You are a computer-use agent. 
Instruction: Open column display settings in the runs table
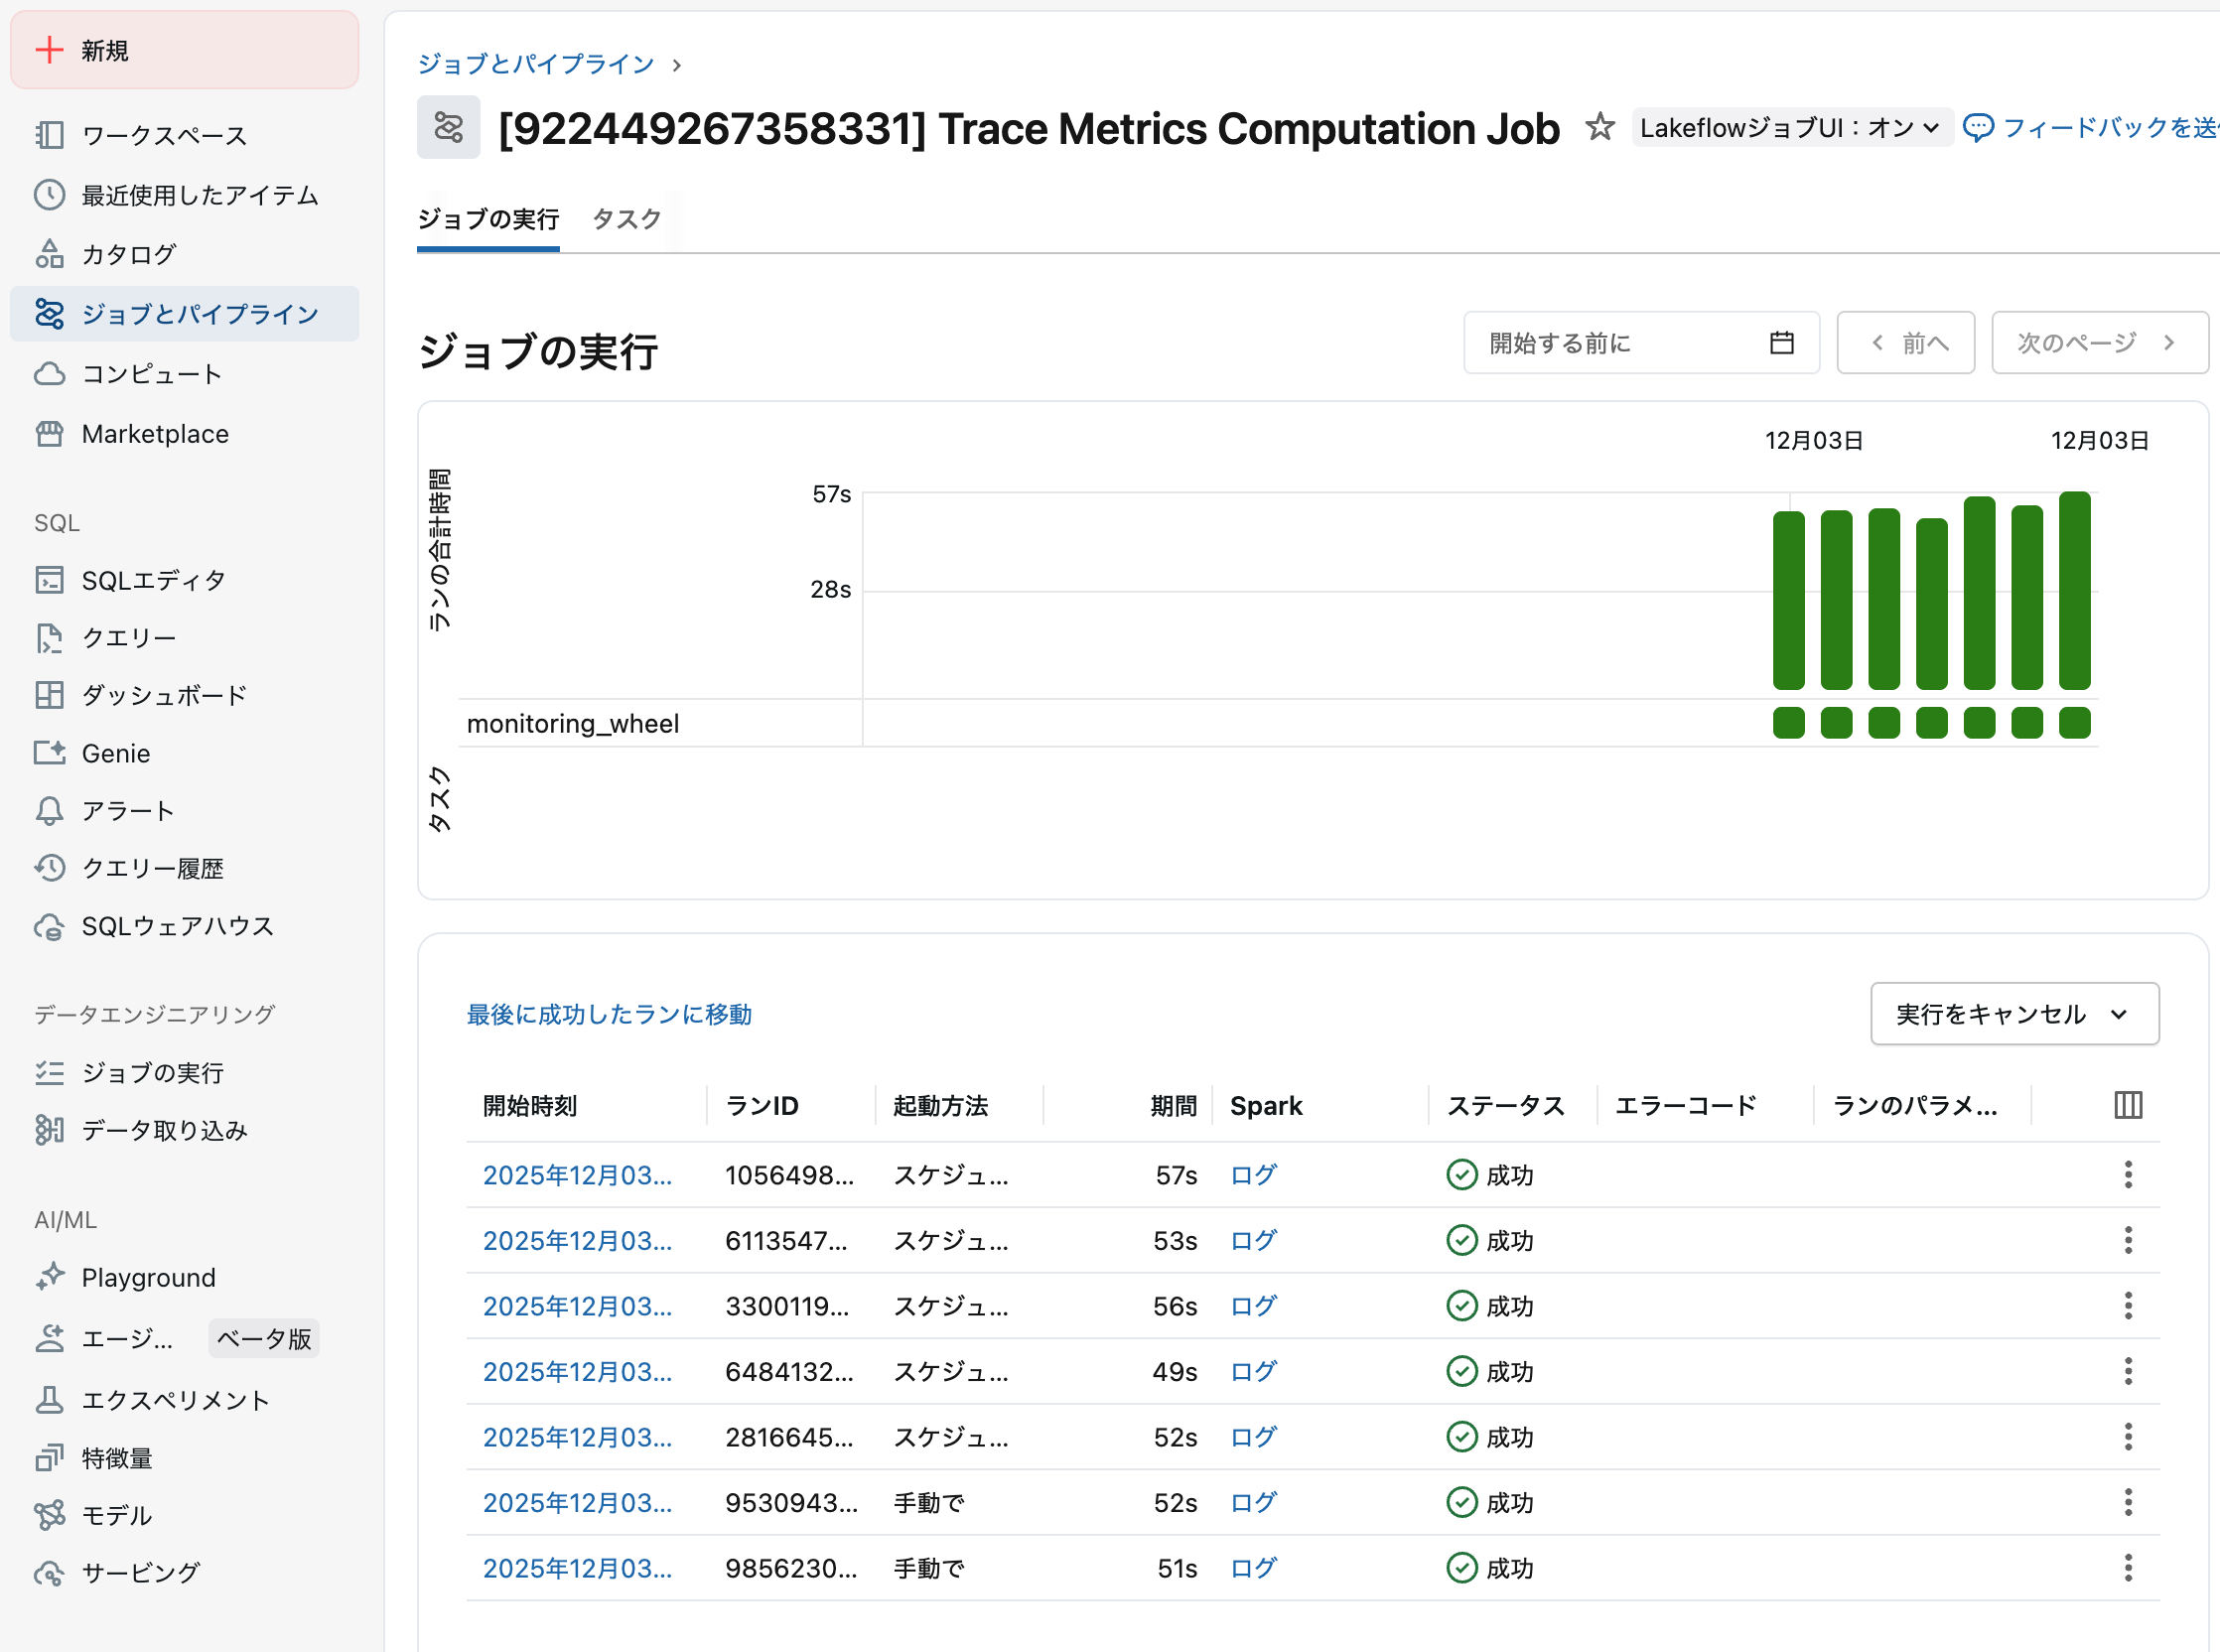point(2127,1105)
